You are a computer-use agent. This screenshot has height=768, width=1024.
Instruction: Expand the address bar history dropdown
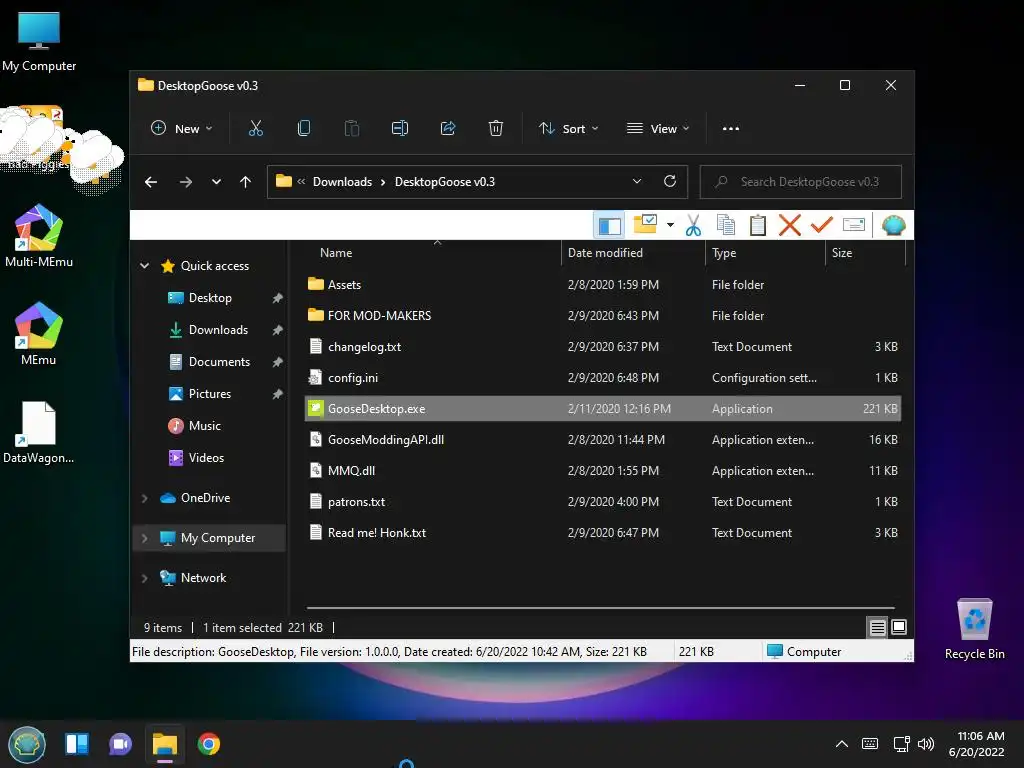coord(637,182)
